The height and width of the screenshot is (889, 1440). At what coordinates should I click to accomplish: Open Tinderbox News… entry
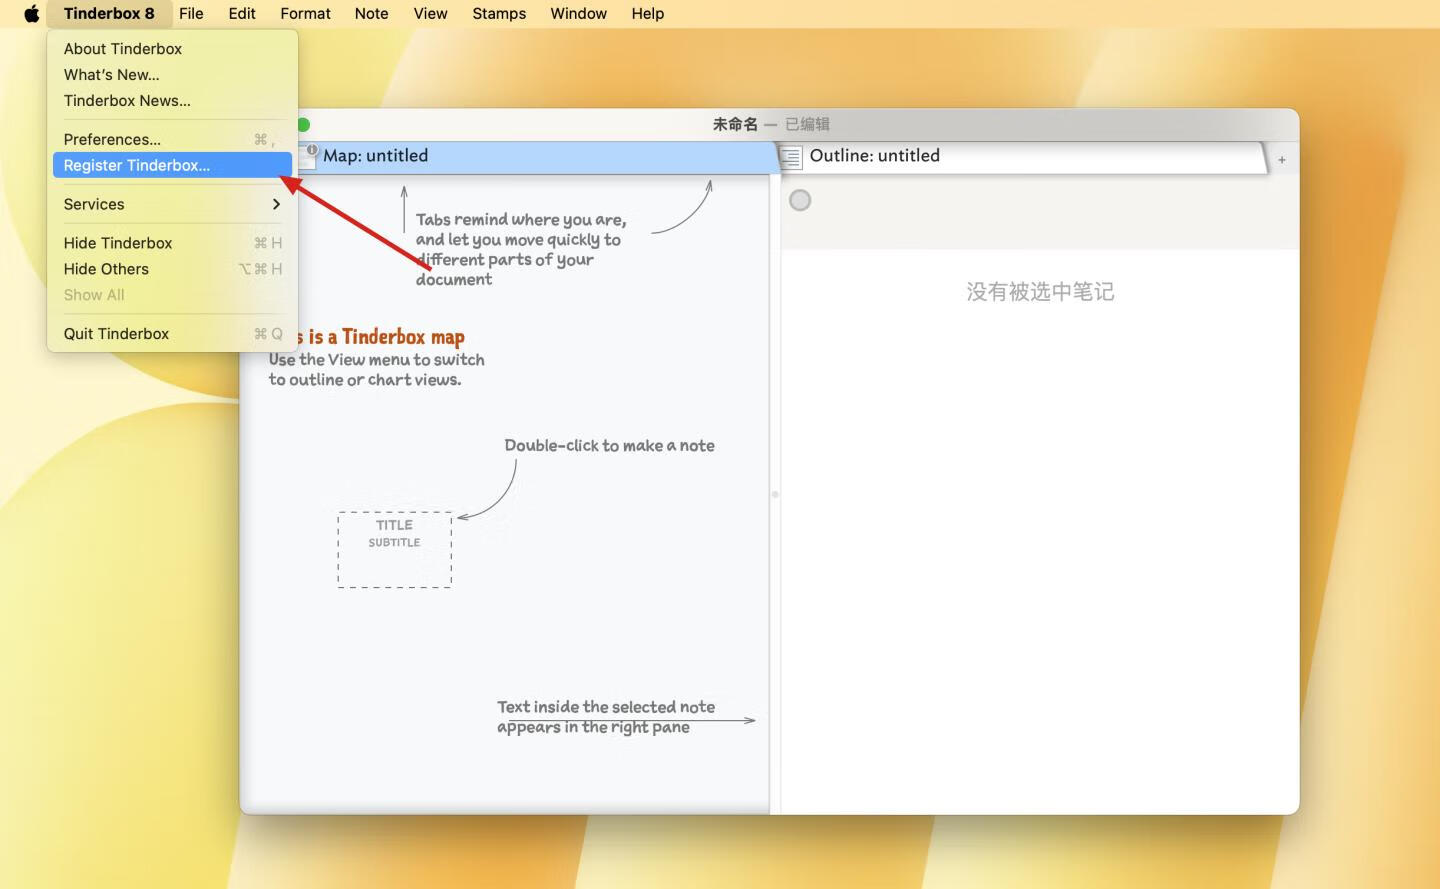172,101
